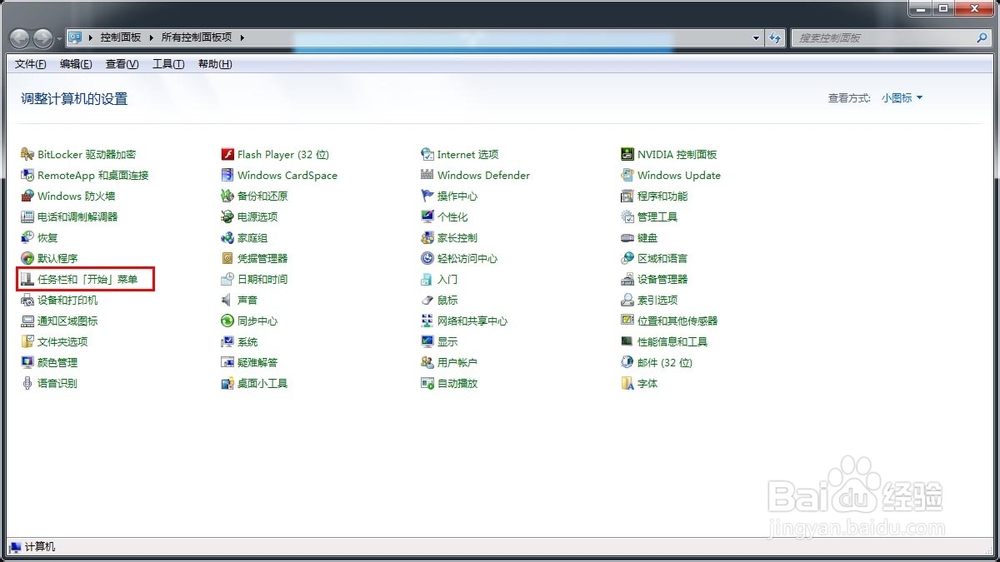The image size is (1000, 562).
Task: Open the Internet 选项 icon
Action: 427,154
